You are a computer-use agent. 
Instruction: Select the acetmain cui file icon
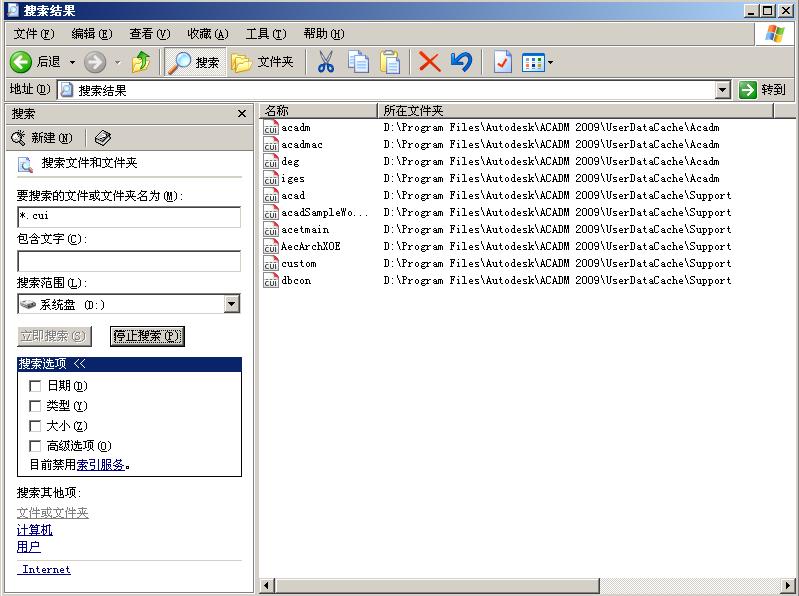271,230
